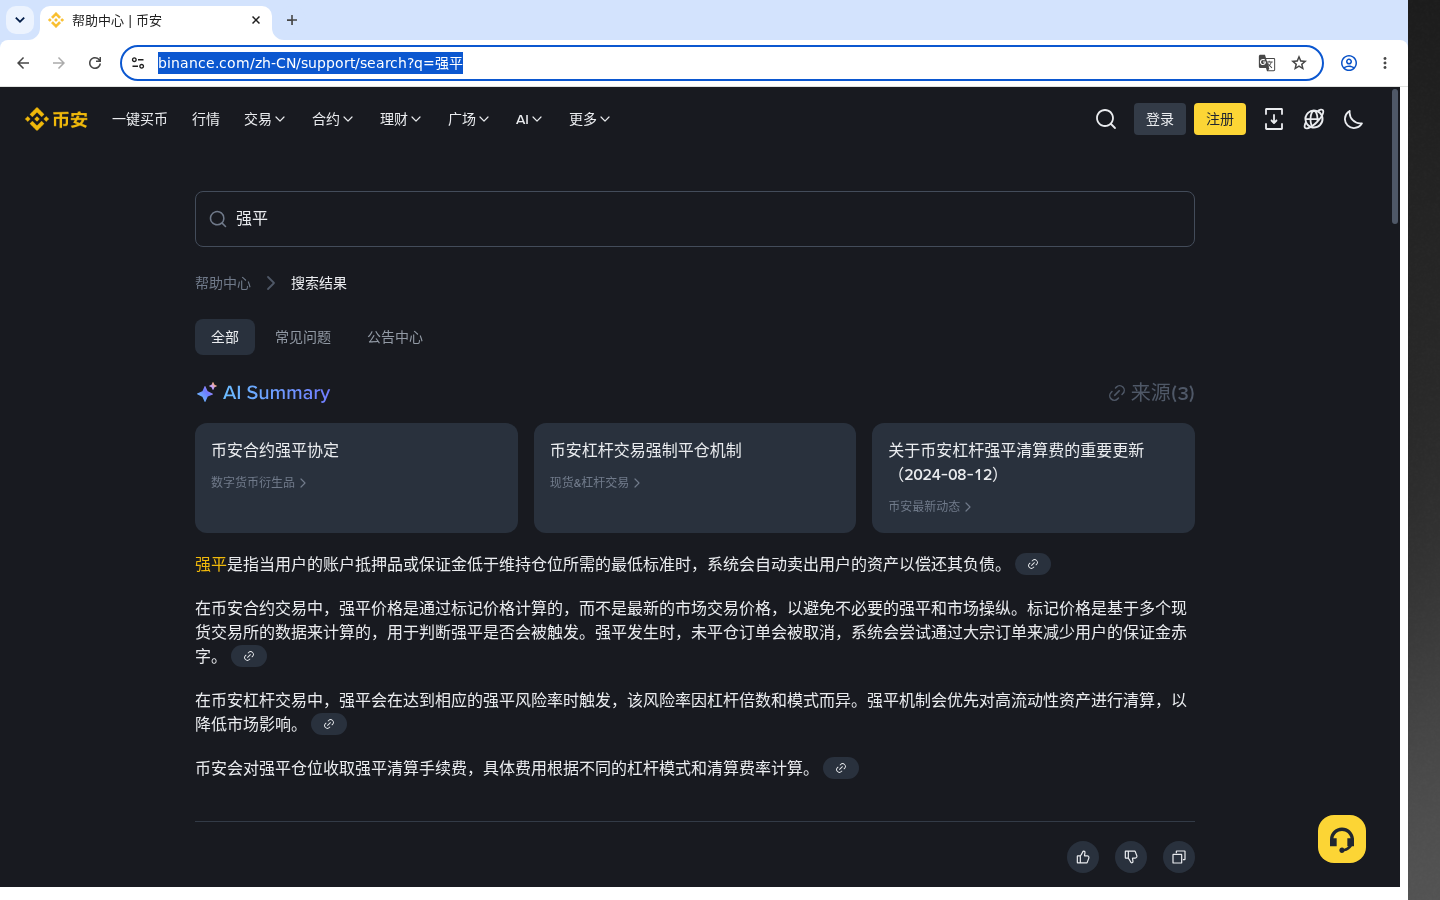Toggle the dark mode moon icon

click(x=1354, y=119)
